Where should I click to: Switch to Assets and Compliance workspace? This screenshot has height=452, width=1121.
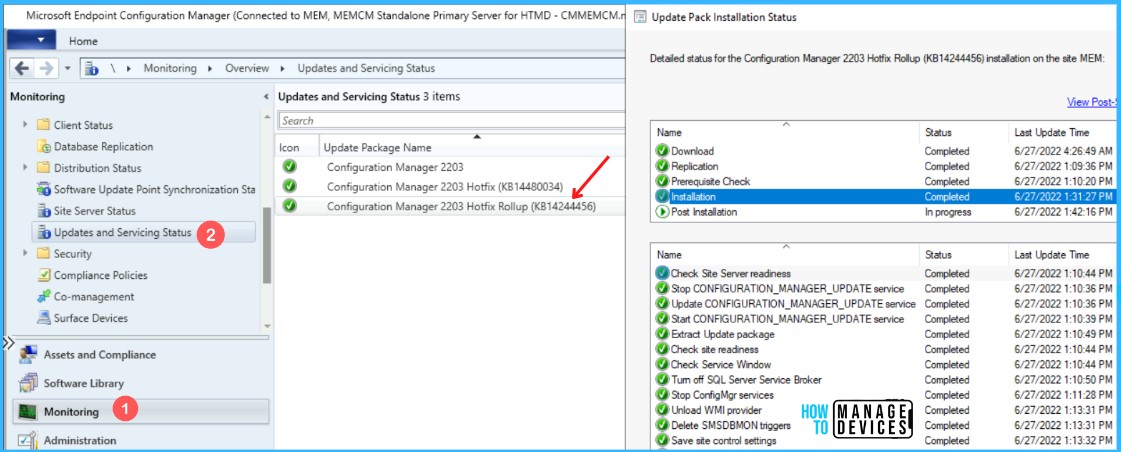coord(99,355)
